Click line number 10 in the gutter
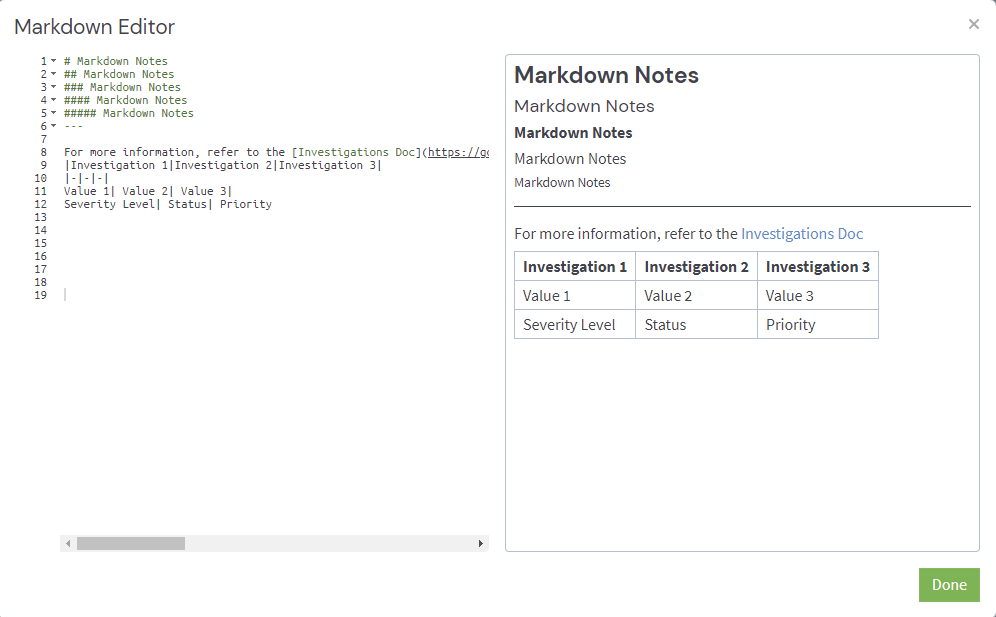Image resolution: width=996 pixels, height=617 pixels. click(x=40, y=177)
